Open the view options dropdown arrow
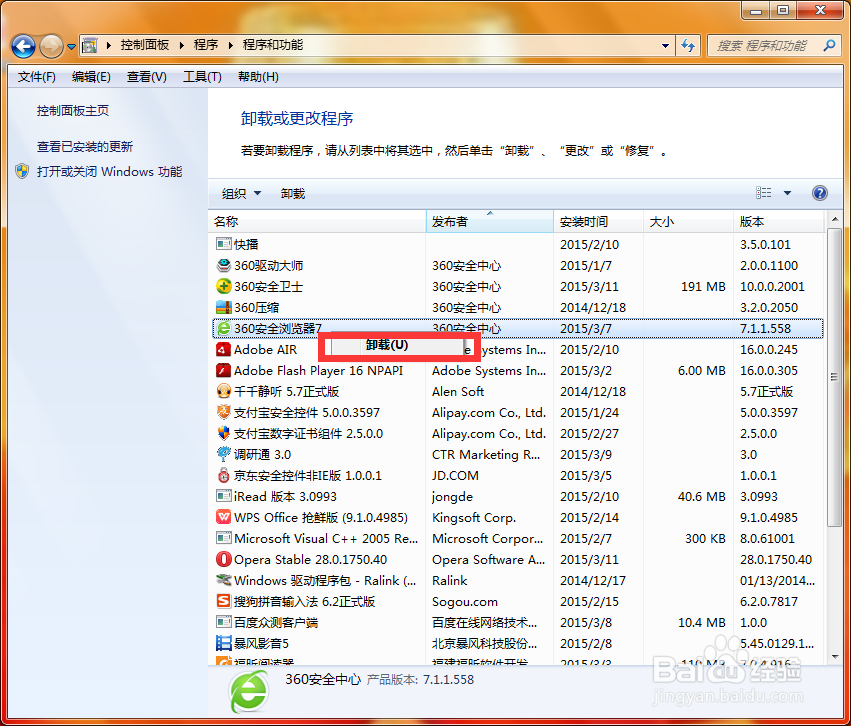Viewport: 851px width, 726px height. 788,193
